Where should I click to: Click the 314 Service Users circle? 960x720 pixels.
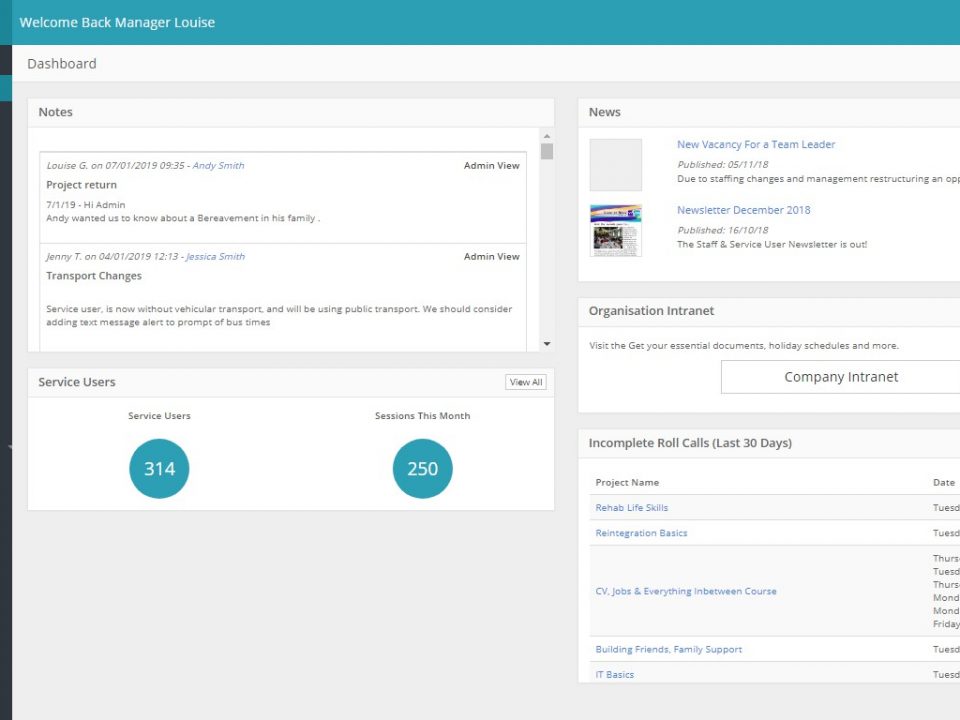point(159,468)
